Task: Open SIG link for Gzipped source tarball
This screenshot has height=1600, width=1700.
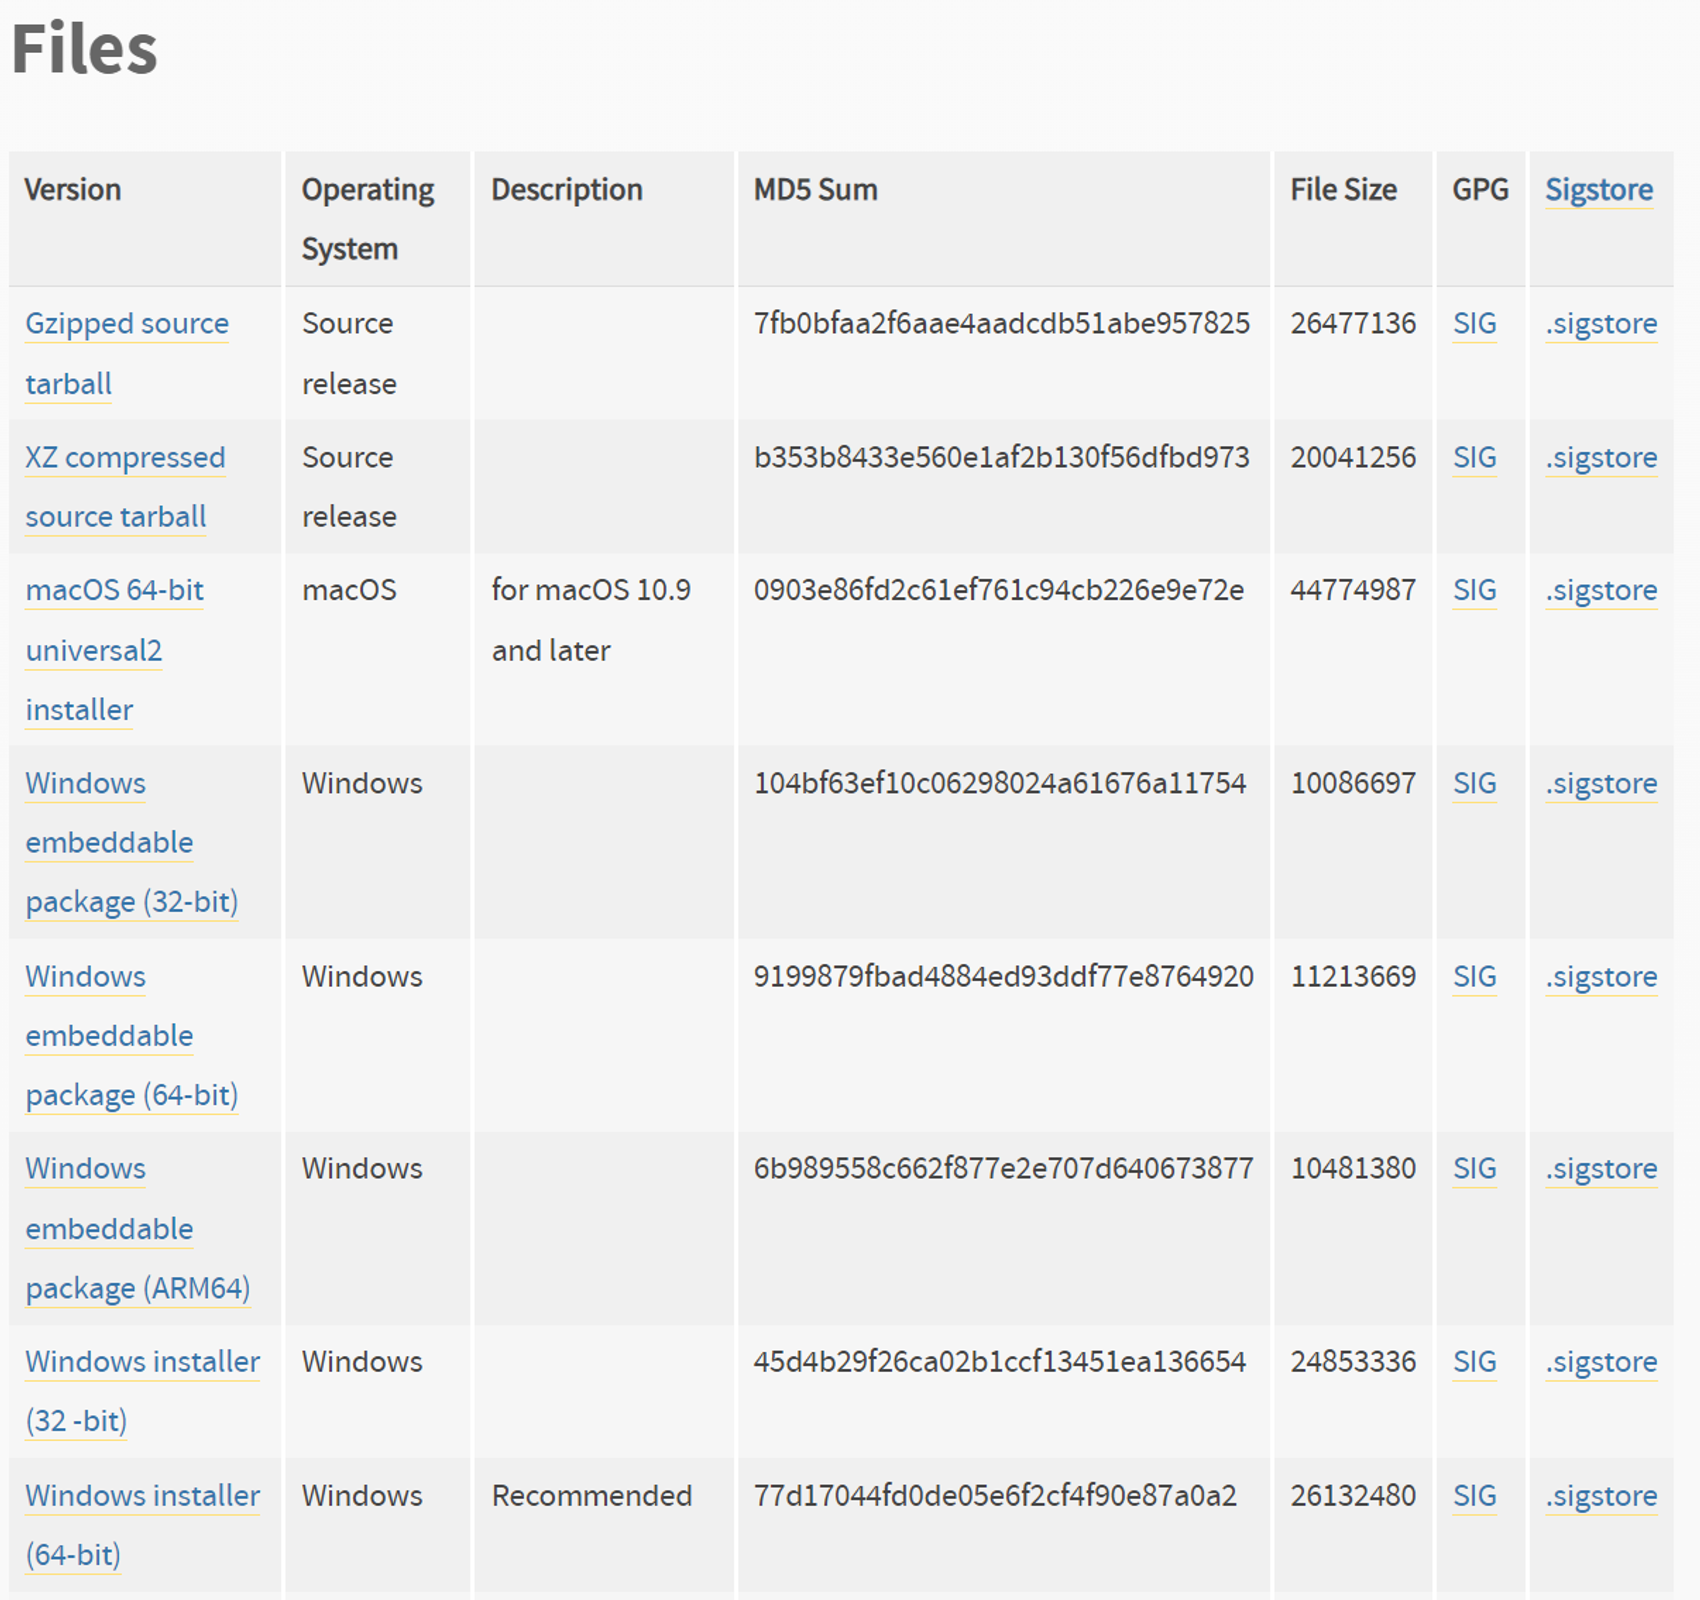Action: coord(1475,324)
